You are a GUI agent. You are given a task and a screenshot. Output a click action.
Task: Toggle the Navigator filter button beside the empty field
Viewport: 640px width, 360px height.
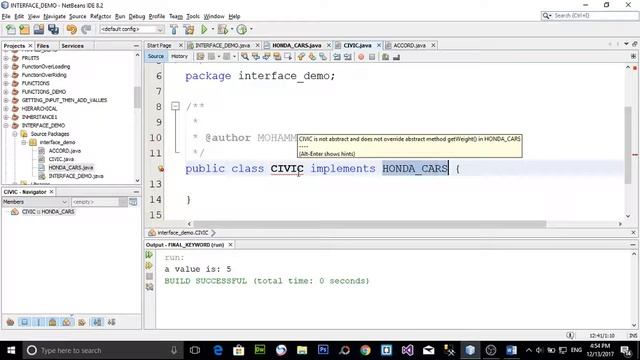(x=133, y=202)
